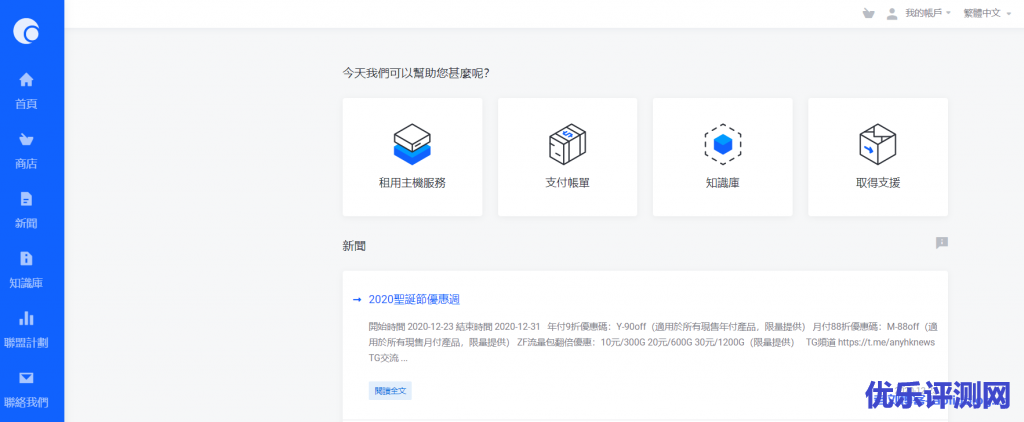This screenshot has width=1024, height=422.
Task: Open the 繁體中文 language dropdown
Action: coord(986,14)
